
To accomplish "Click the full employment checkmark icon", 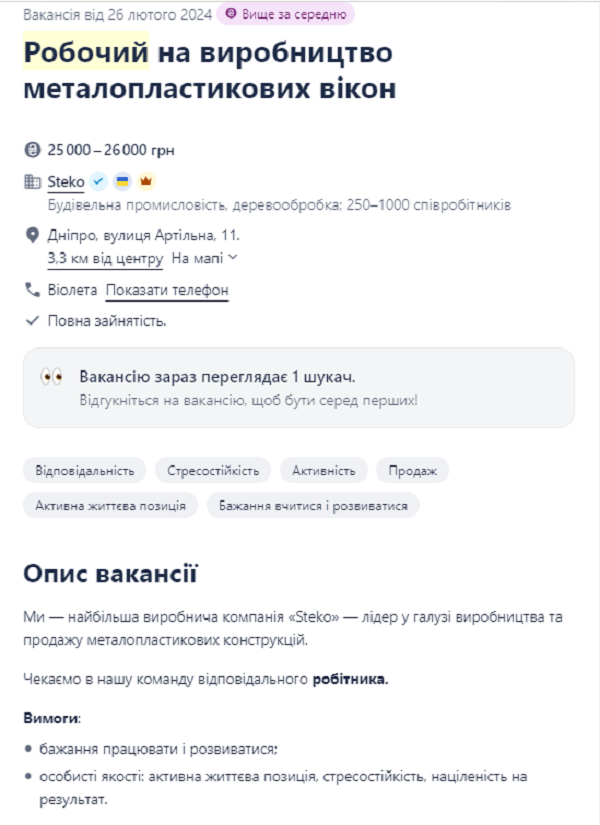I will (x=32, y=321).
